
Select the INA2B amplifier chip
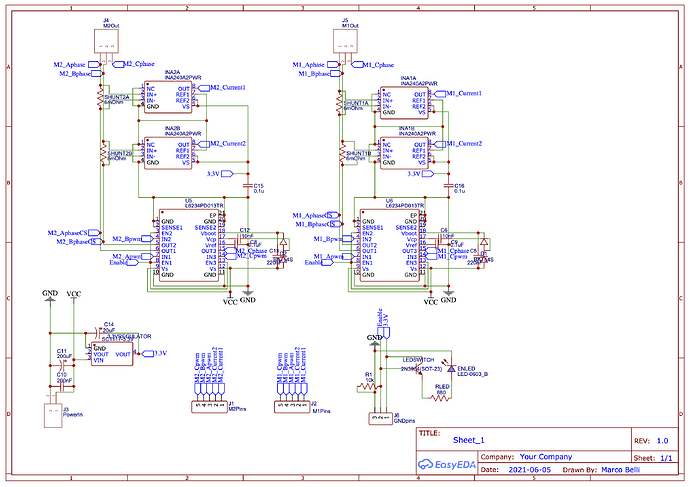(x=168, y=153)
